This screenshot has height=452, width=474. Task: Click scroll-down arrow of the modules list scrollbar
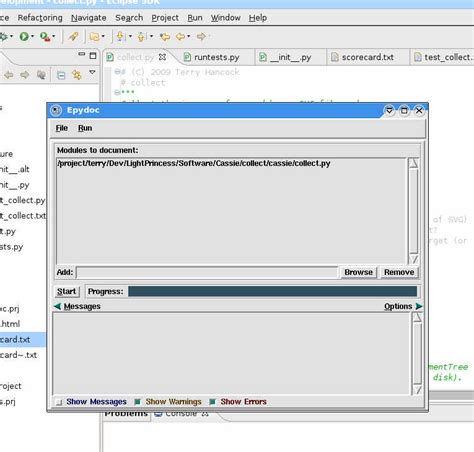413,259
